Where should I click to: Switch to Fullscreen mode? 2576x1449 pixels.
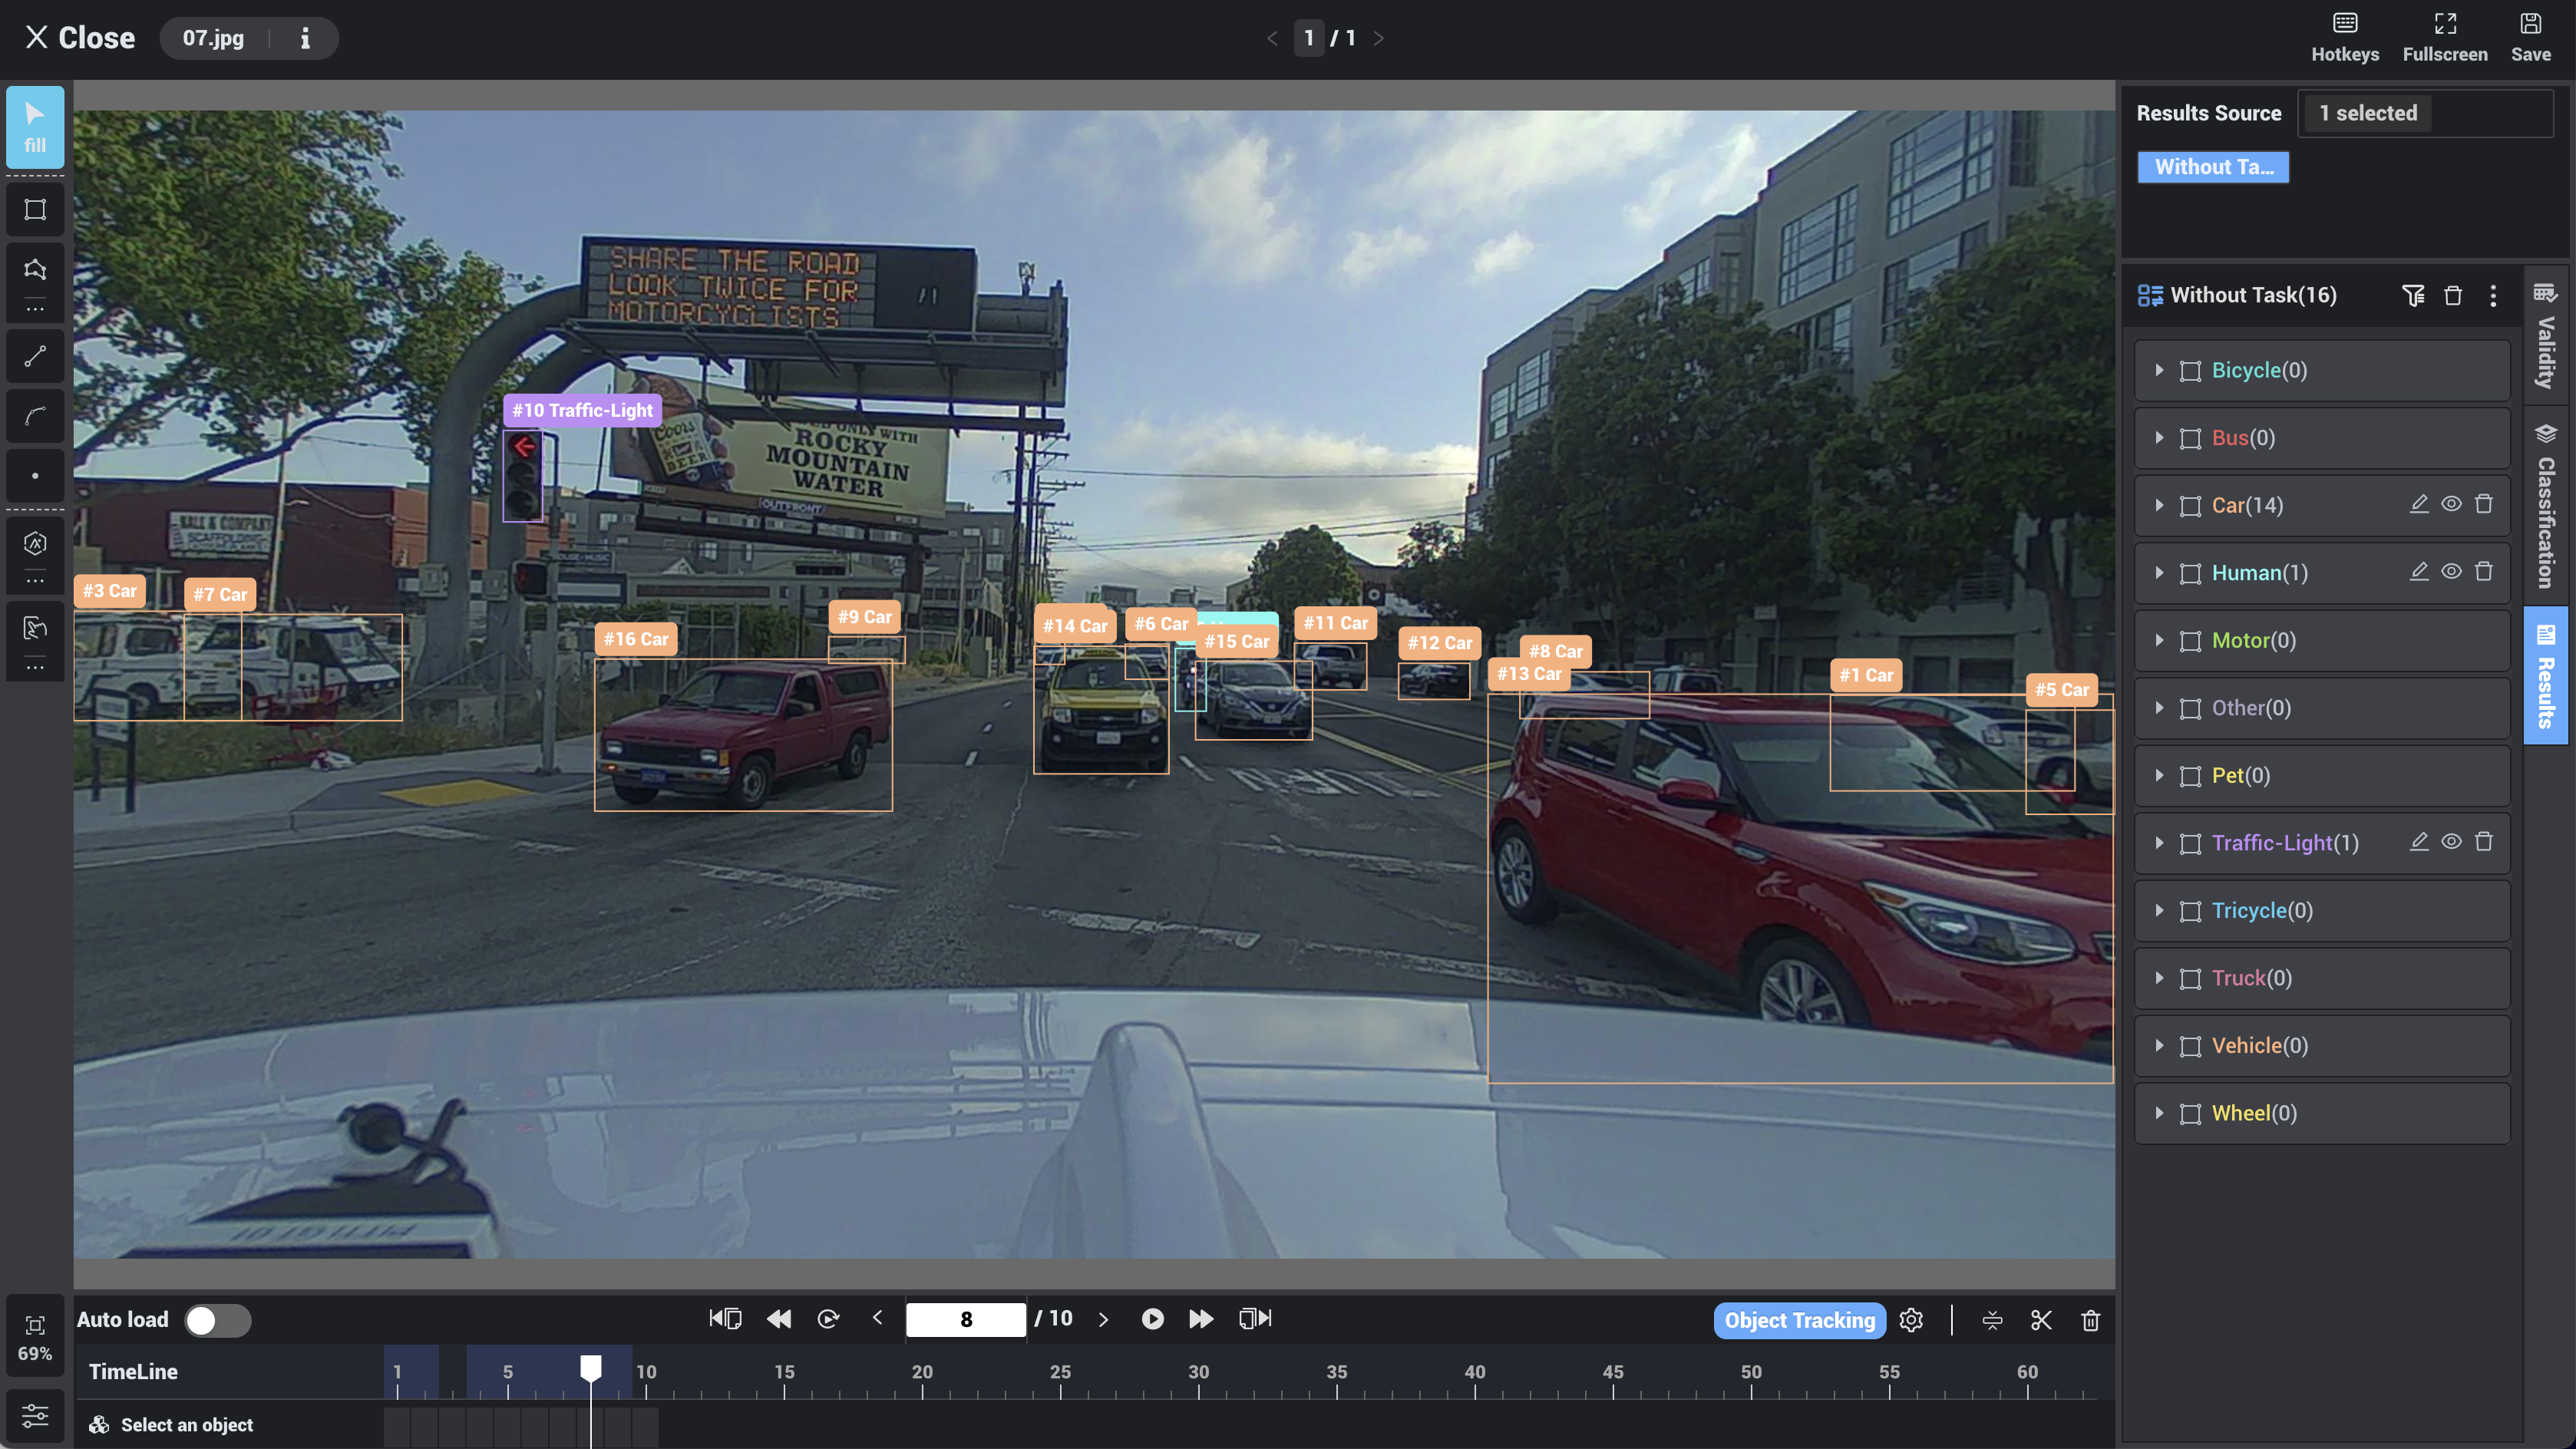coord(2445,38)
